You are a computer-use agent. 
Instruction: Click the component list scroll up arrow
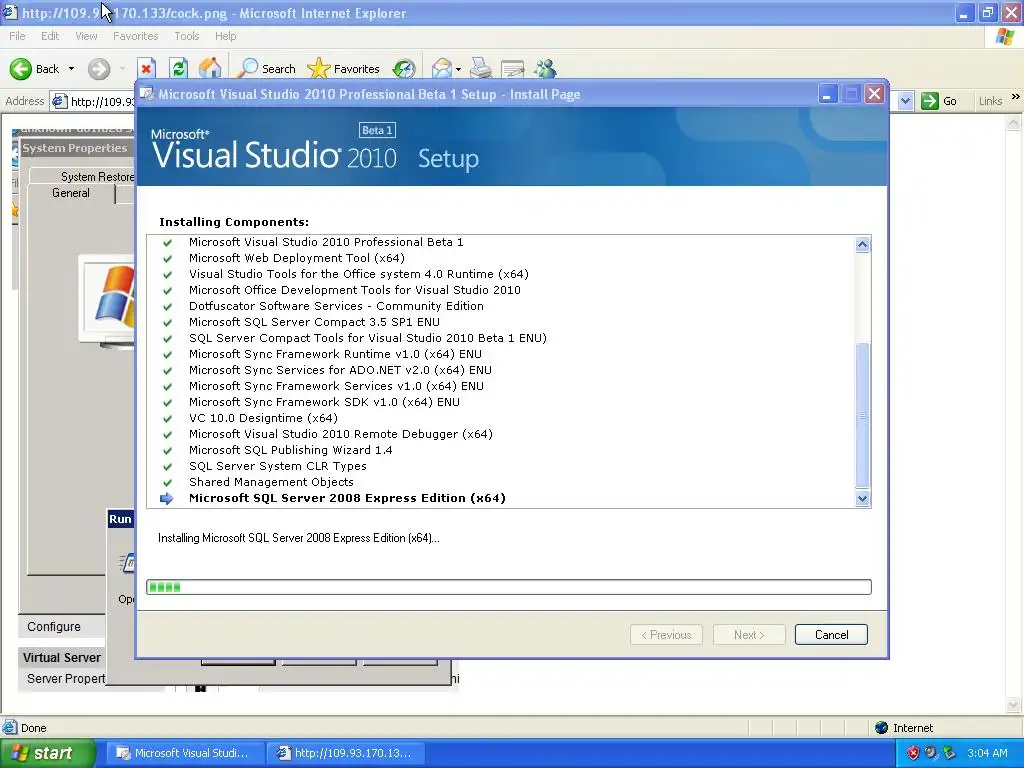862,244
